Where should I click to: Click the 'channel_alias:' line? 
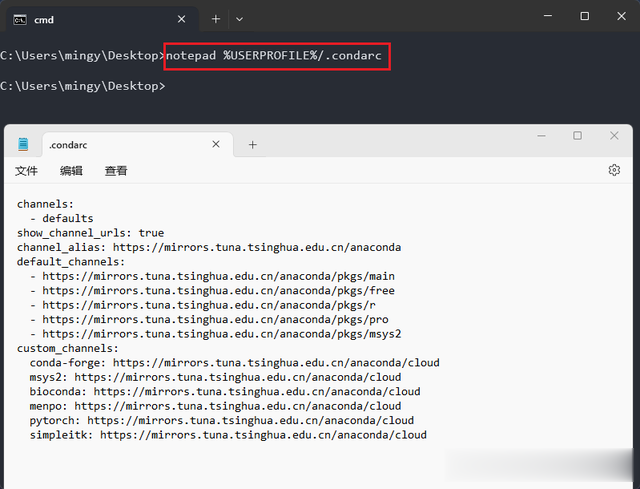coord(209,247)
